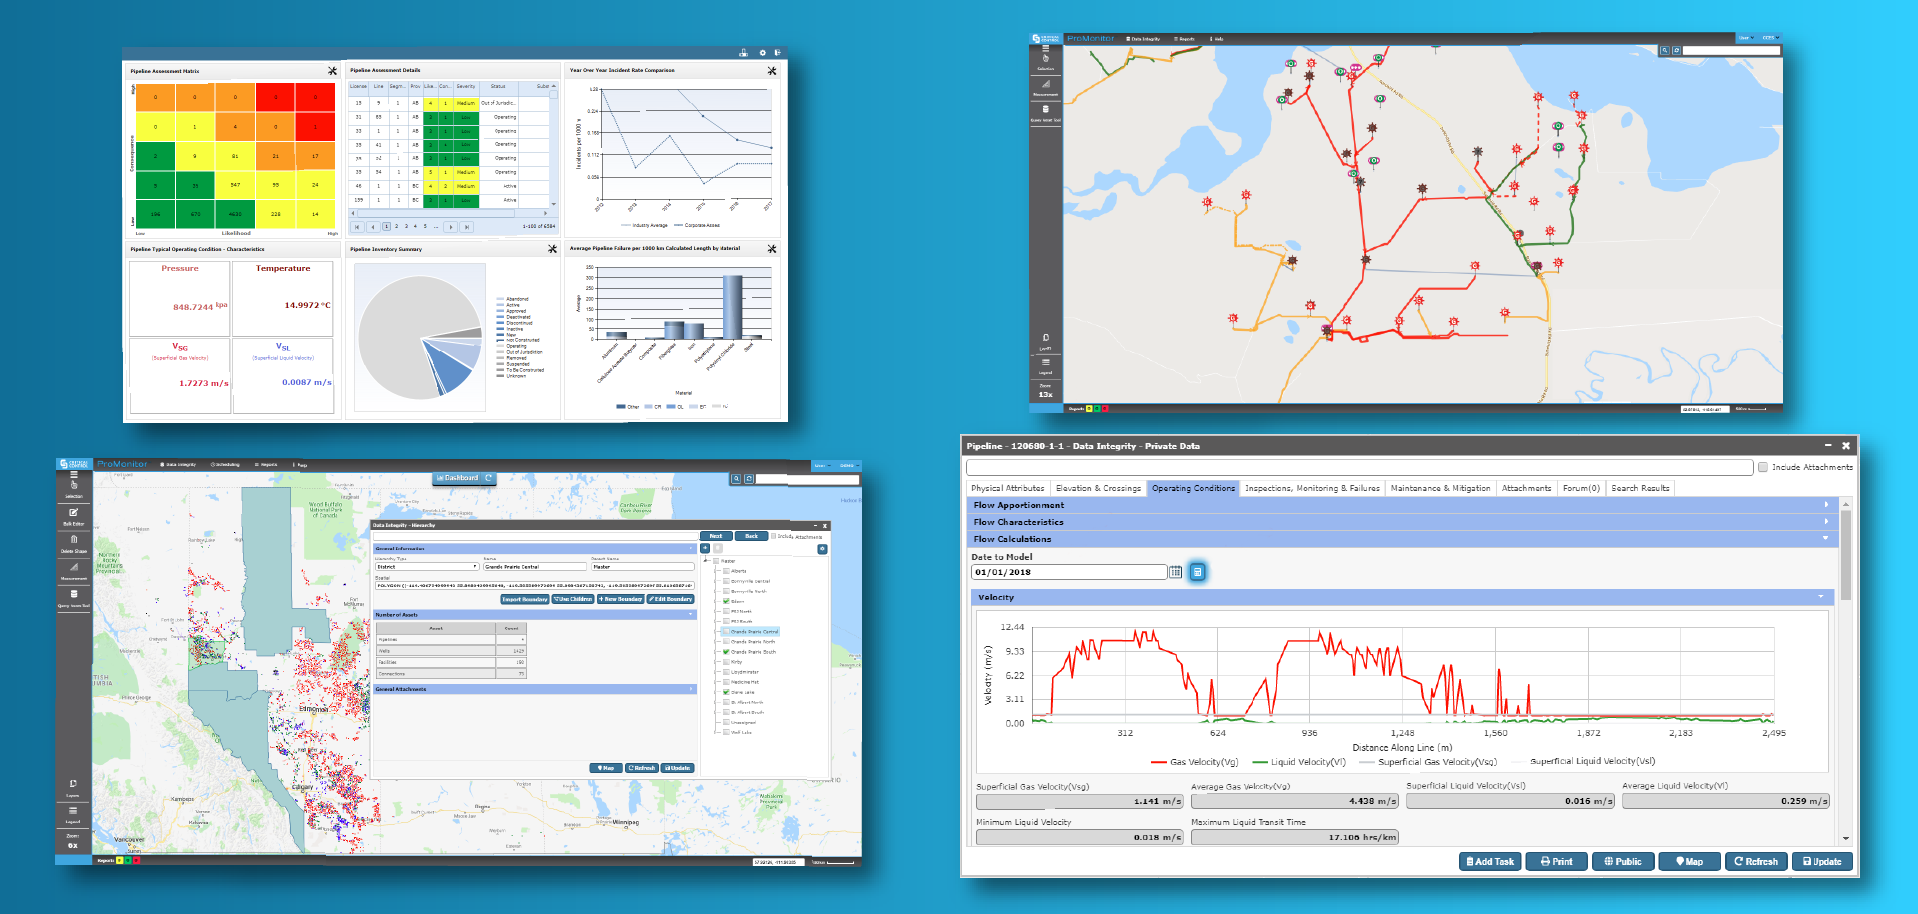Viewport: 1918px width, 914px height.
Task: Switch to Physical Attributes tab
Action: click(x=1008, y=488)
